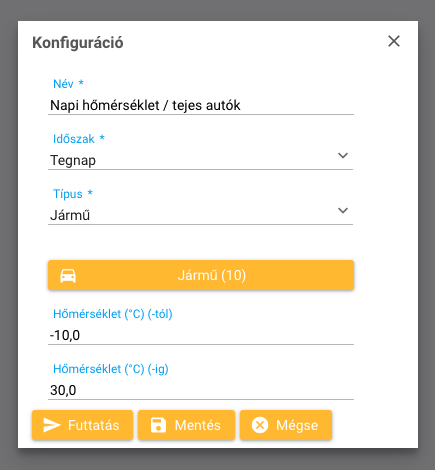
Task: Run the report with the Futtatás button
Action: (82, 425)
